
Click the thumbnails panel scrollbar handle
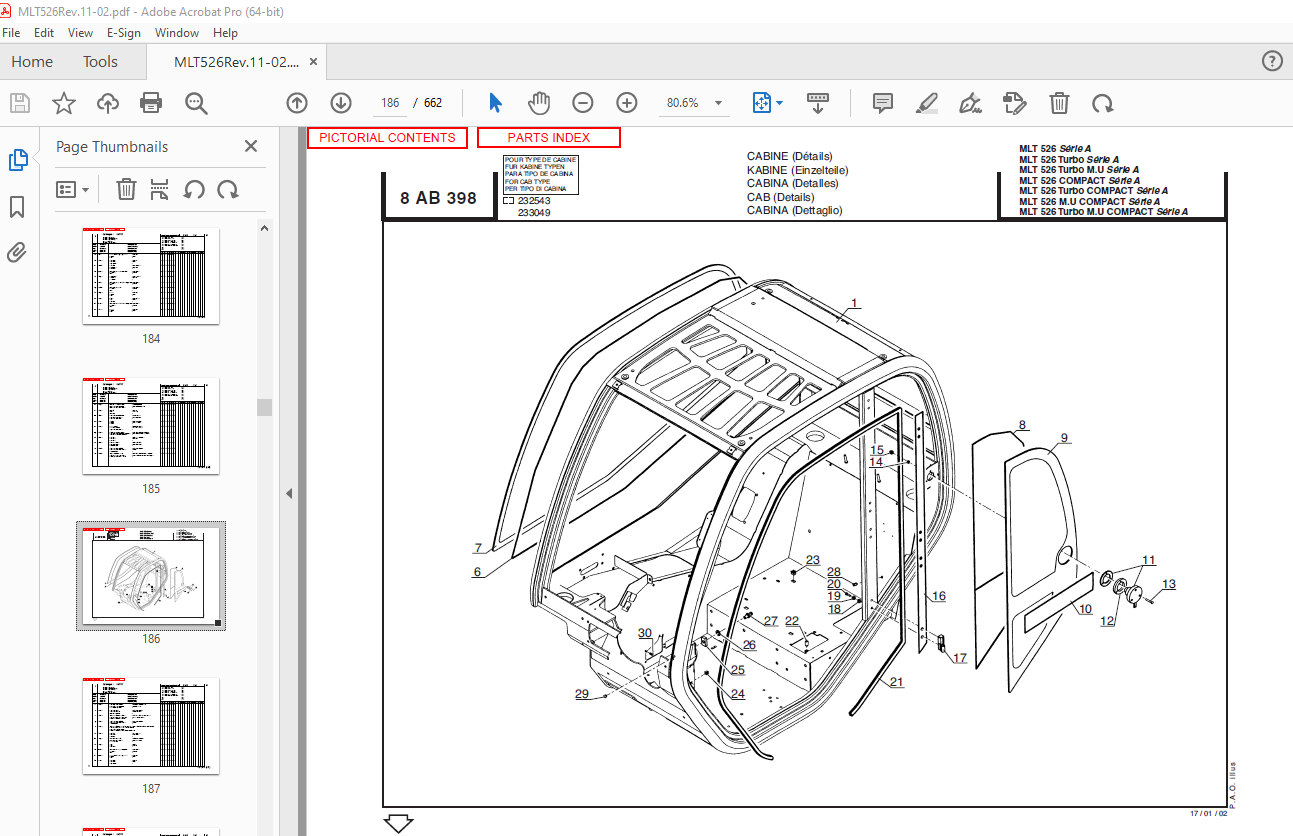pyautogui.click(x=264, y=407)
